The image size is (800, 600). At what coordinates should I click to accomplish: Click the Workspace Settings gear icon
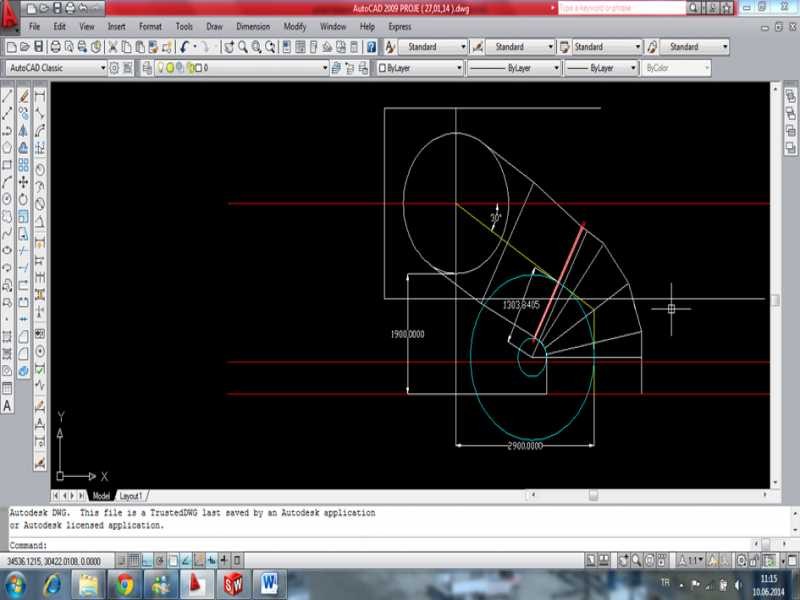114,68
